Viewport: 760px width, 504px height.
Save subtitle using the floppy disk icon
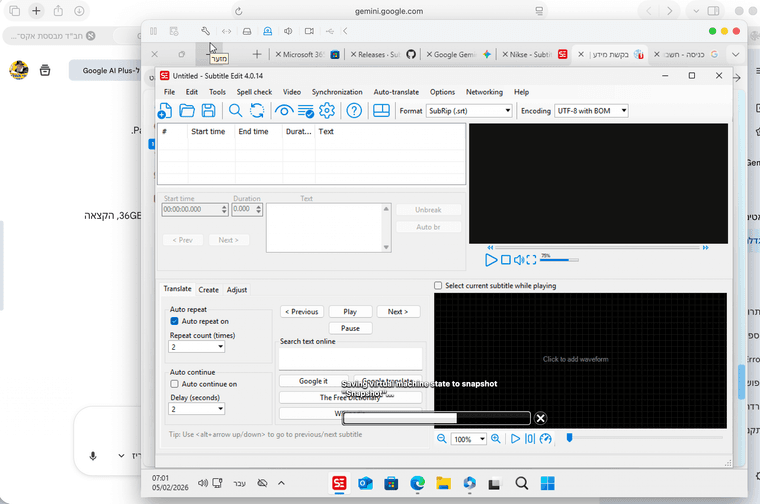(x=208, y=111)
